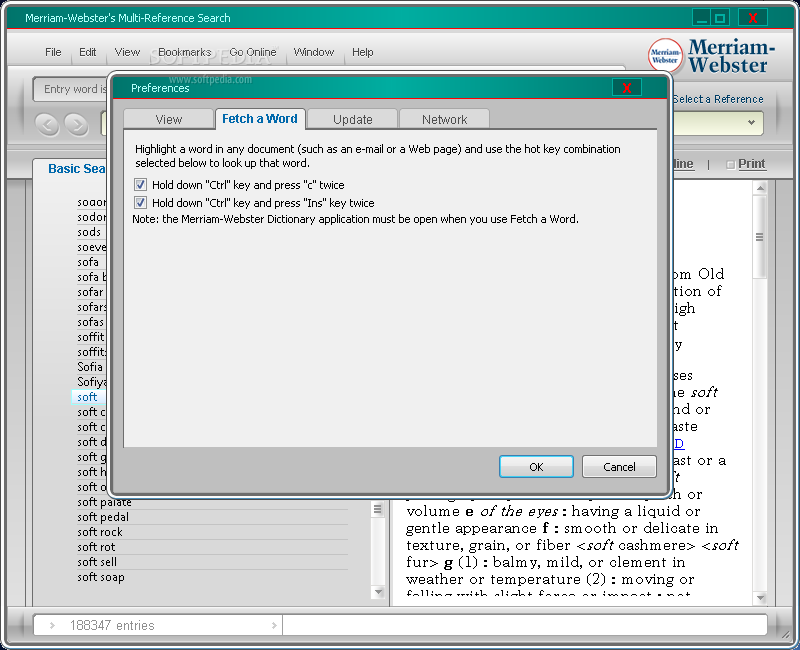Select 'soft palate' in word list

104,503
